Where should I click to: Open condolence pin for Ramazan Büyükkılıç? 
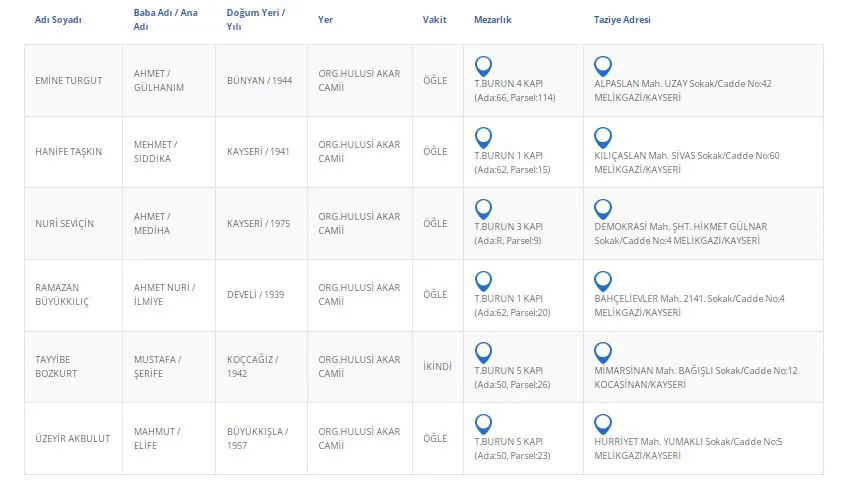pyautogui.click(x=602, y=281)
